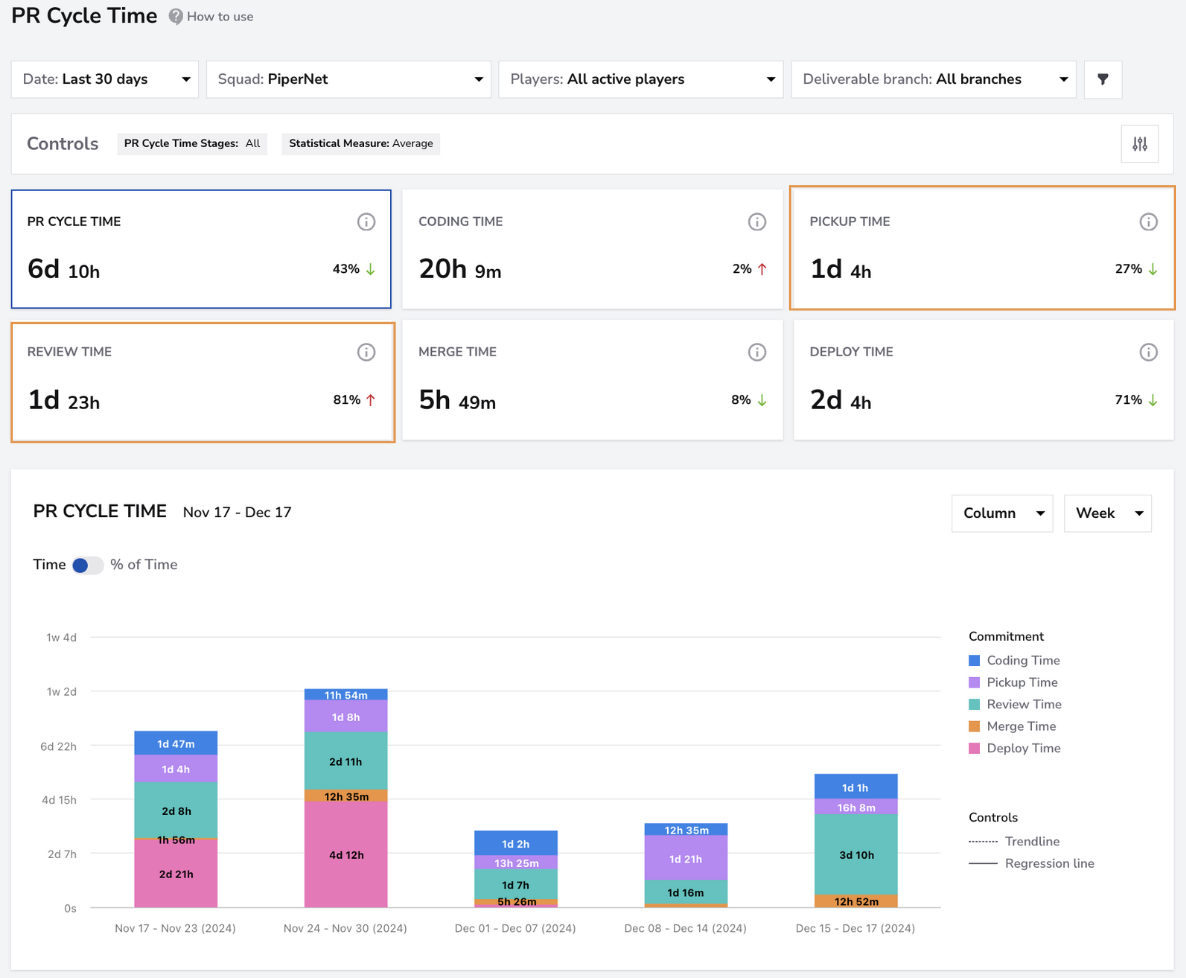1186x978 pixels.
Task: Show info for Merge Time card
Action: 757,352
